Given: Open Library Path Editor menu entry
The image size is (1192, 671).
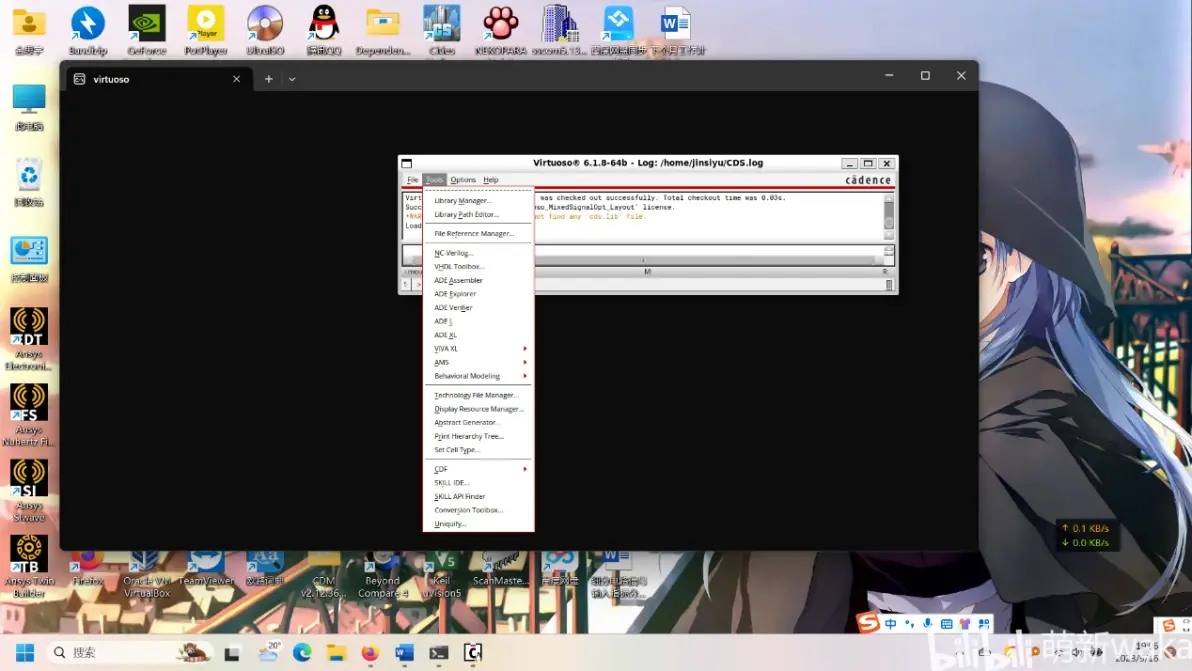Looking at the screenshot, I should (x=478, y=214).
